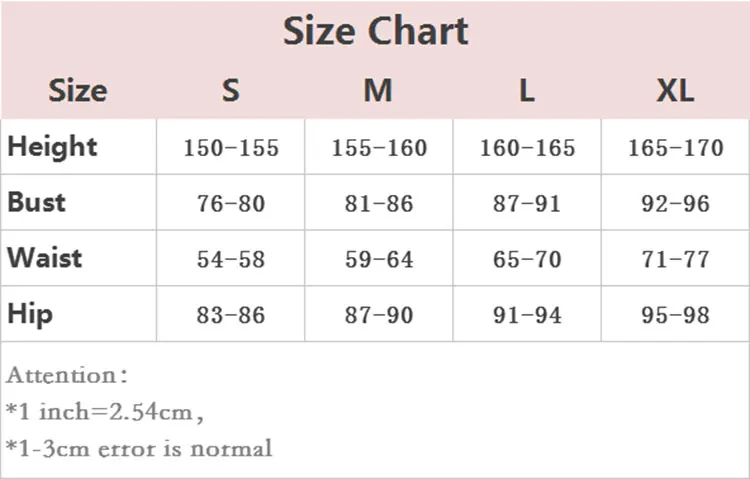750x479 pixels.
Task: Click the 165-170 height cell
Action: [675, 147]
